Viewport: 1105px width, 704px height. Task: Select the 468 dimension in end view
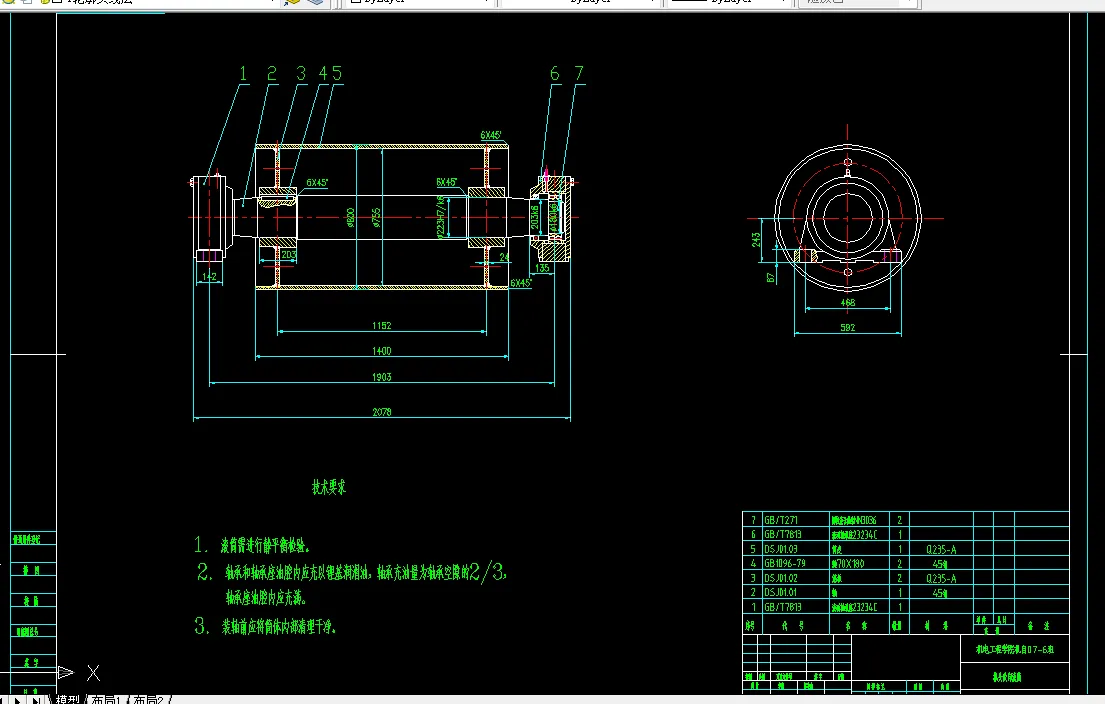tap(848, 302)
